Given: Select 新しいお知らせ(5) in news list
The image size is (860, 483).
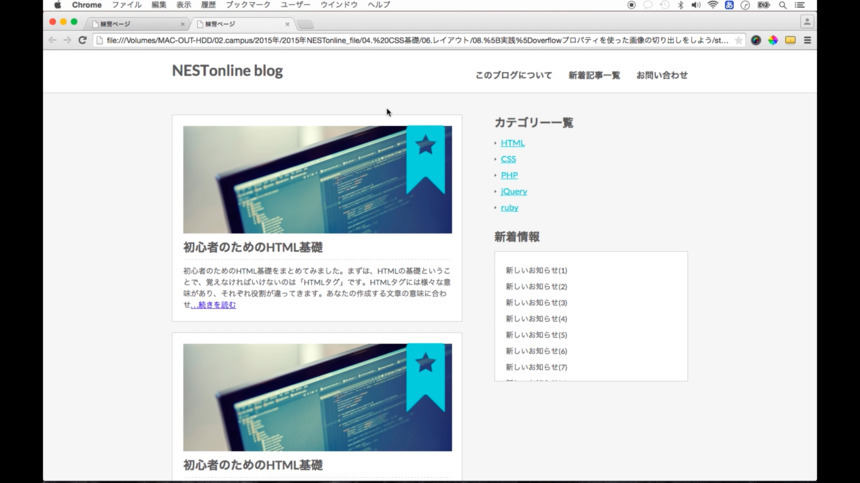Looking at the screenshot, I should (x=536, y=335).
